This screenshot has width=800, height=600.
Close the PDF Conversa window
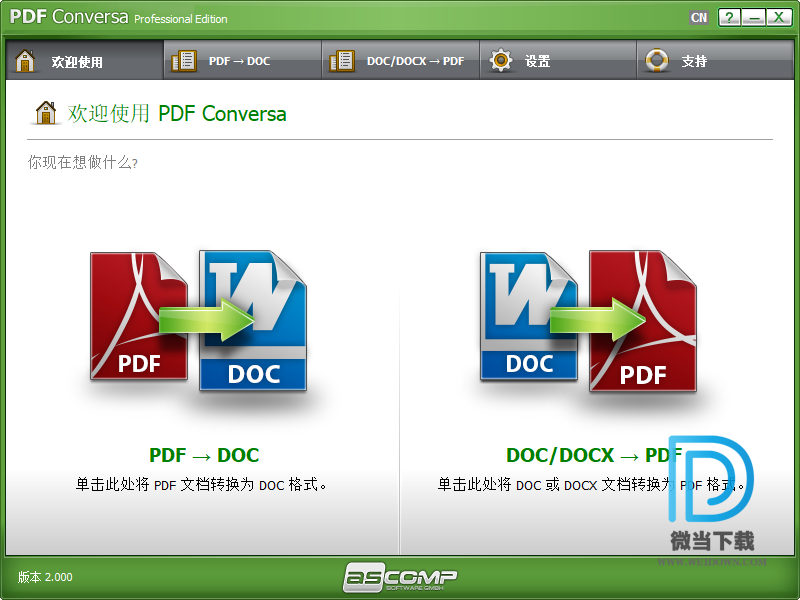tap(779, 18)
